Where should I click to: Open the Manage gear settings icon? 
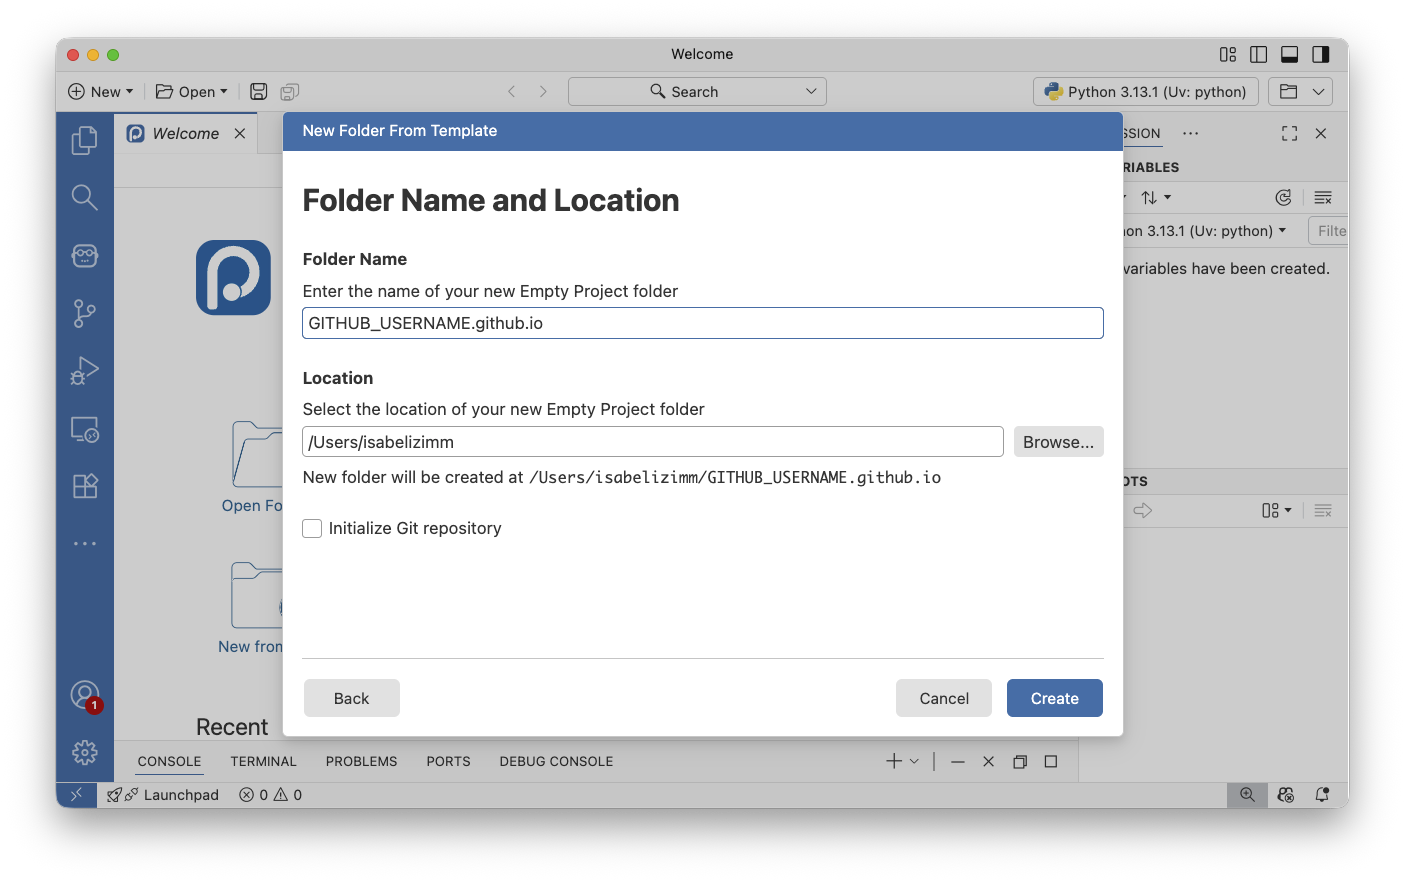tap(85, 752)
